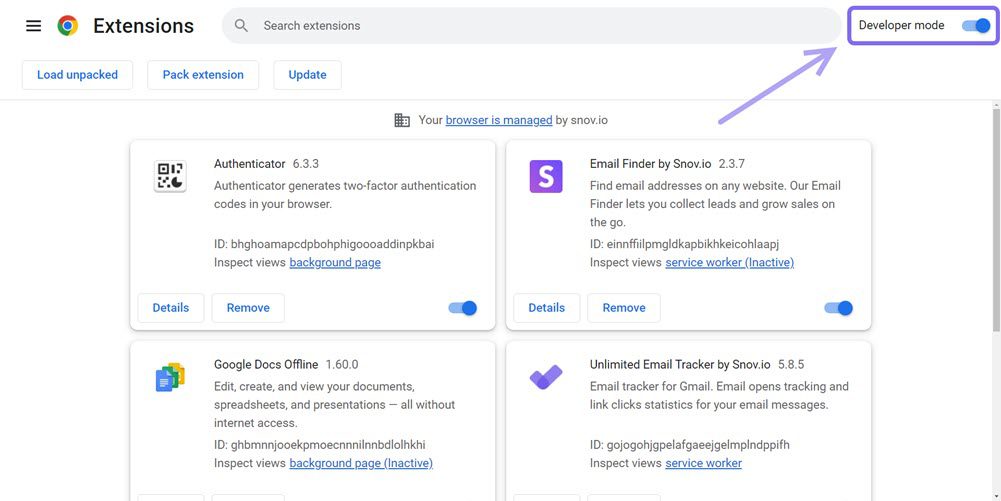Focus the Search extensions field

pyautogui.click(x=531, y=26)
